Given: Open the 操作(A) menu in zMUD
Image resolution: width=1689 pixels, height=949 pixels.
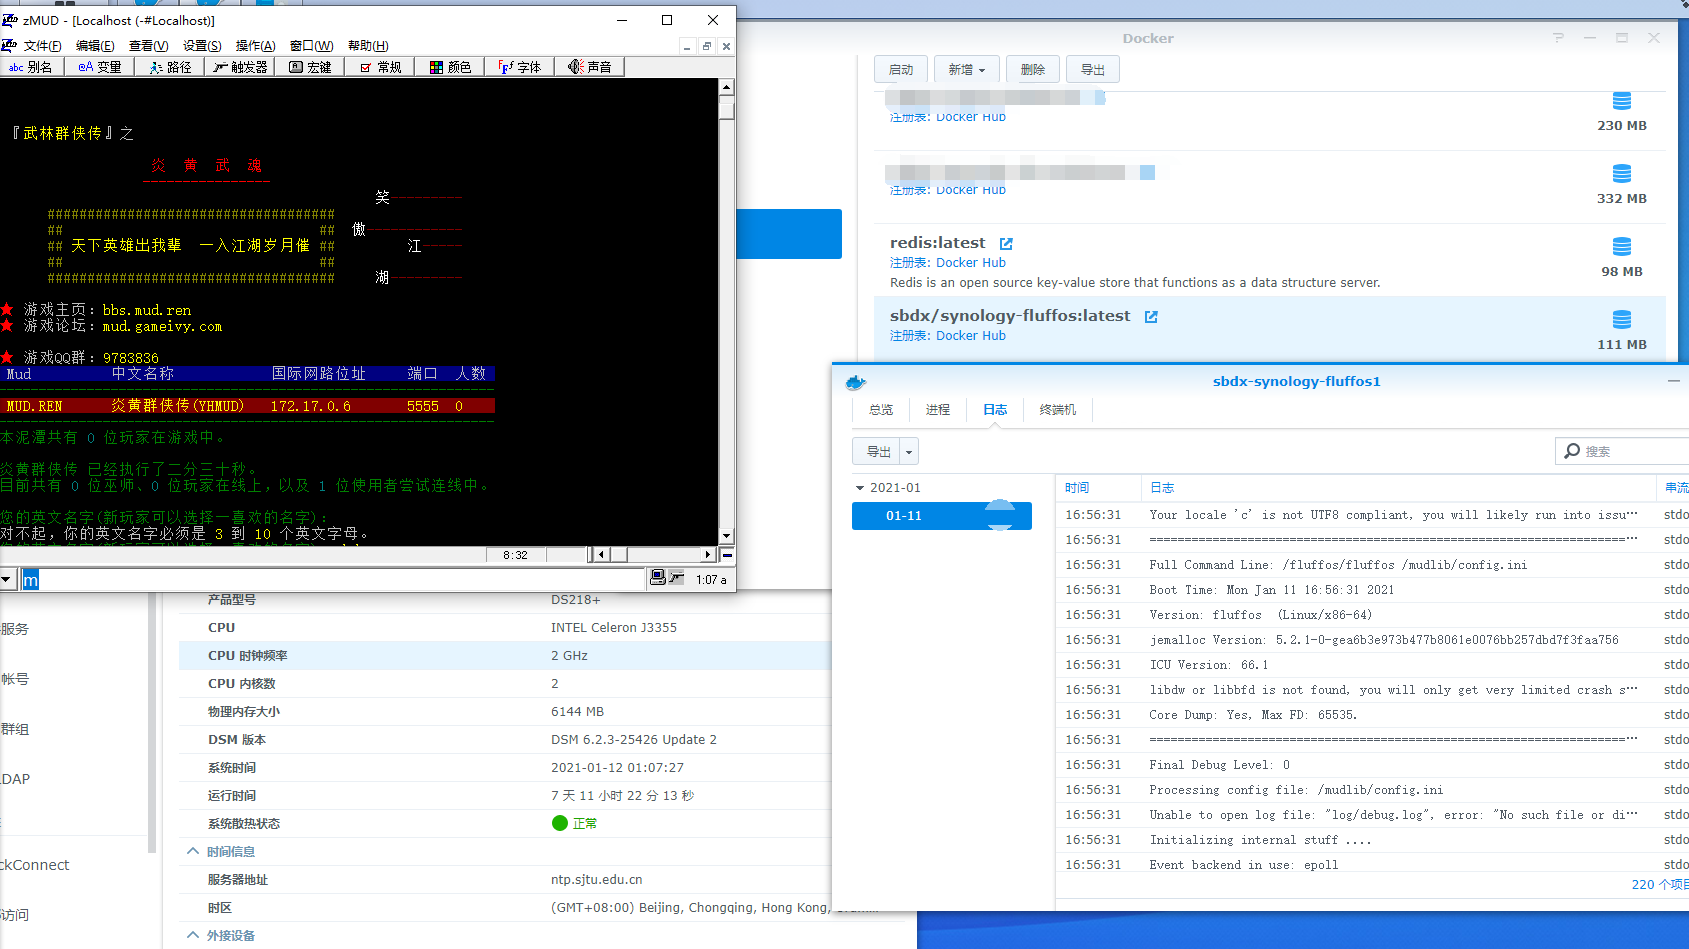Looking at the screenshot, I should pos(255,46).
